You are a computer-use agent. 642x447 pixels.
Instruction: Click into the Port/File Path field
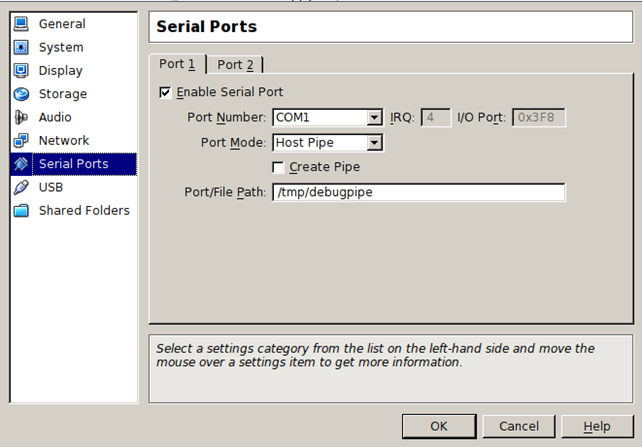(x=418, y=192)
